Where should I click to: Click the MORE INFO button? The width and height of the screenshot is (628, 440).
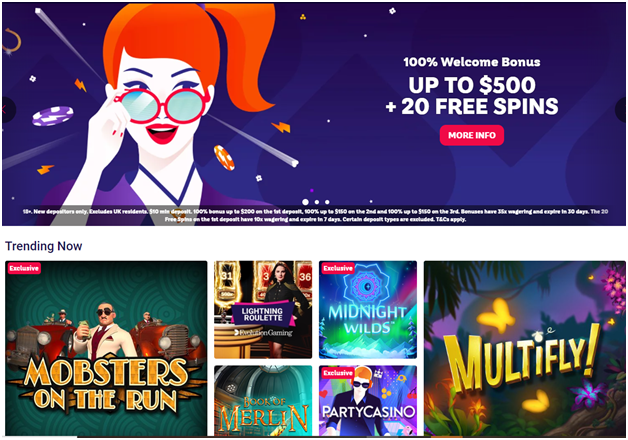(x=471, y=135)
